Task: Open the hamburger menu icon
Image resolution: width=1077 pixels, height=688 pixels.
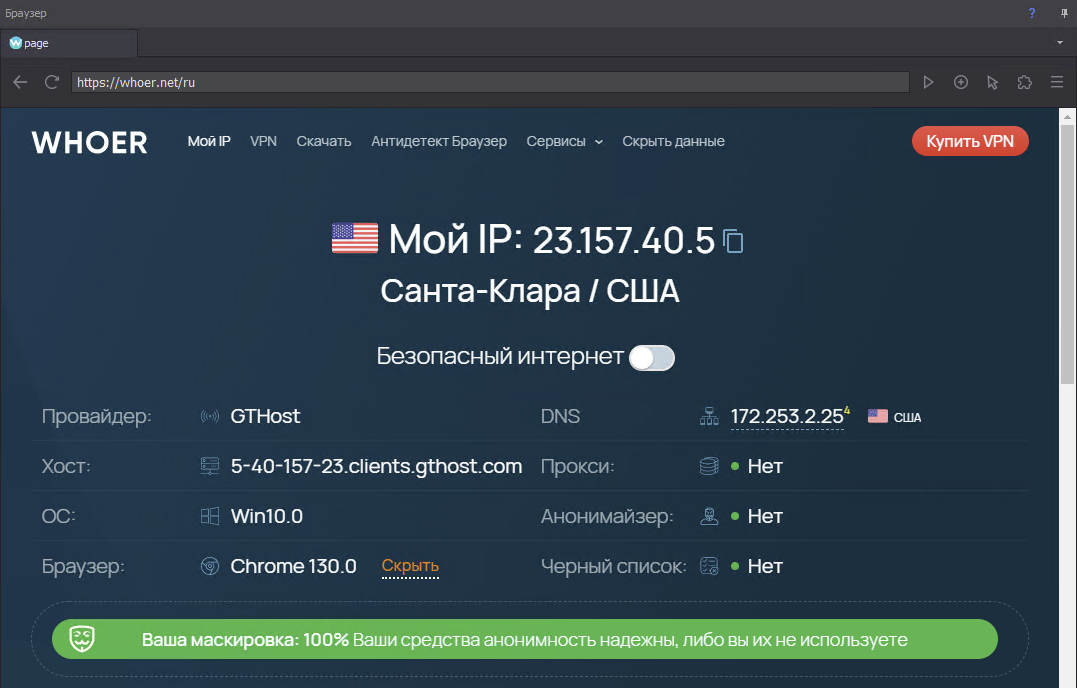Action: point(1057,82)
